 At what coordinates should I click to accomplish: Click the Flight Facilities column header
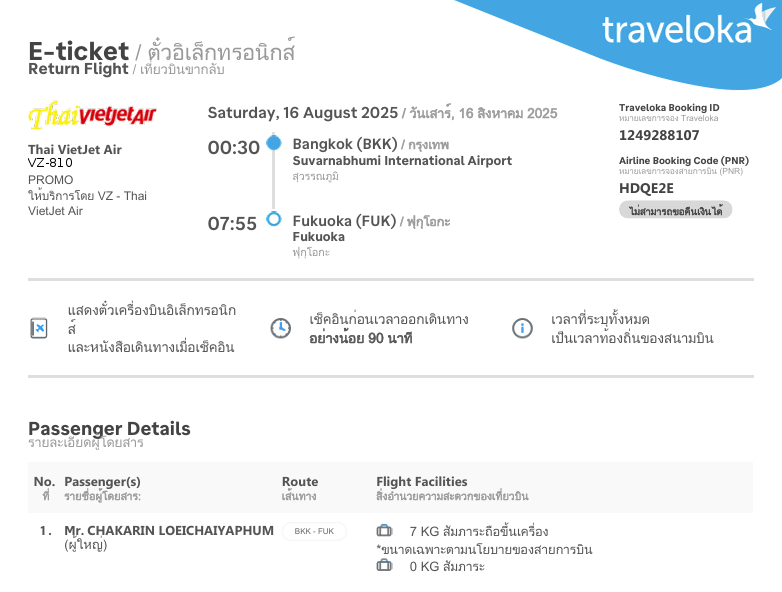click(421, 481)
